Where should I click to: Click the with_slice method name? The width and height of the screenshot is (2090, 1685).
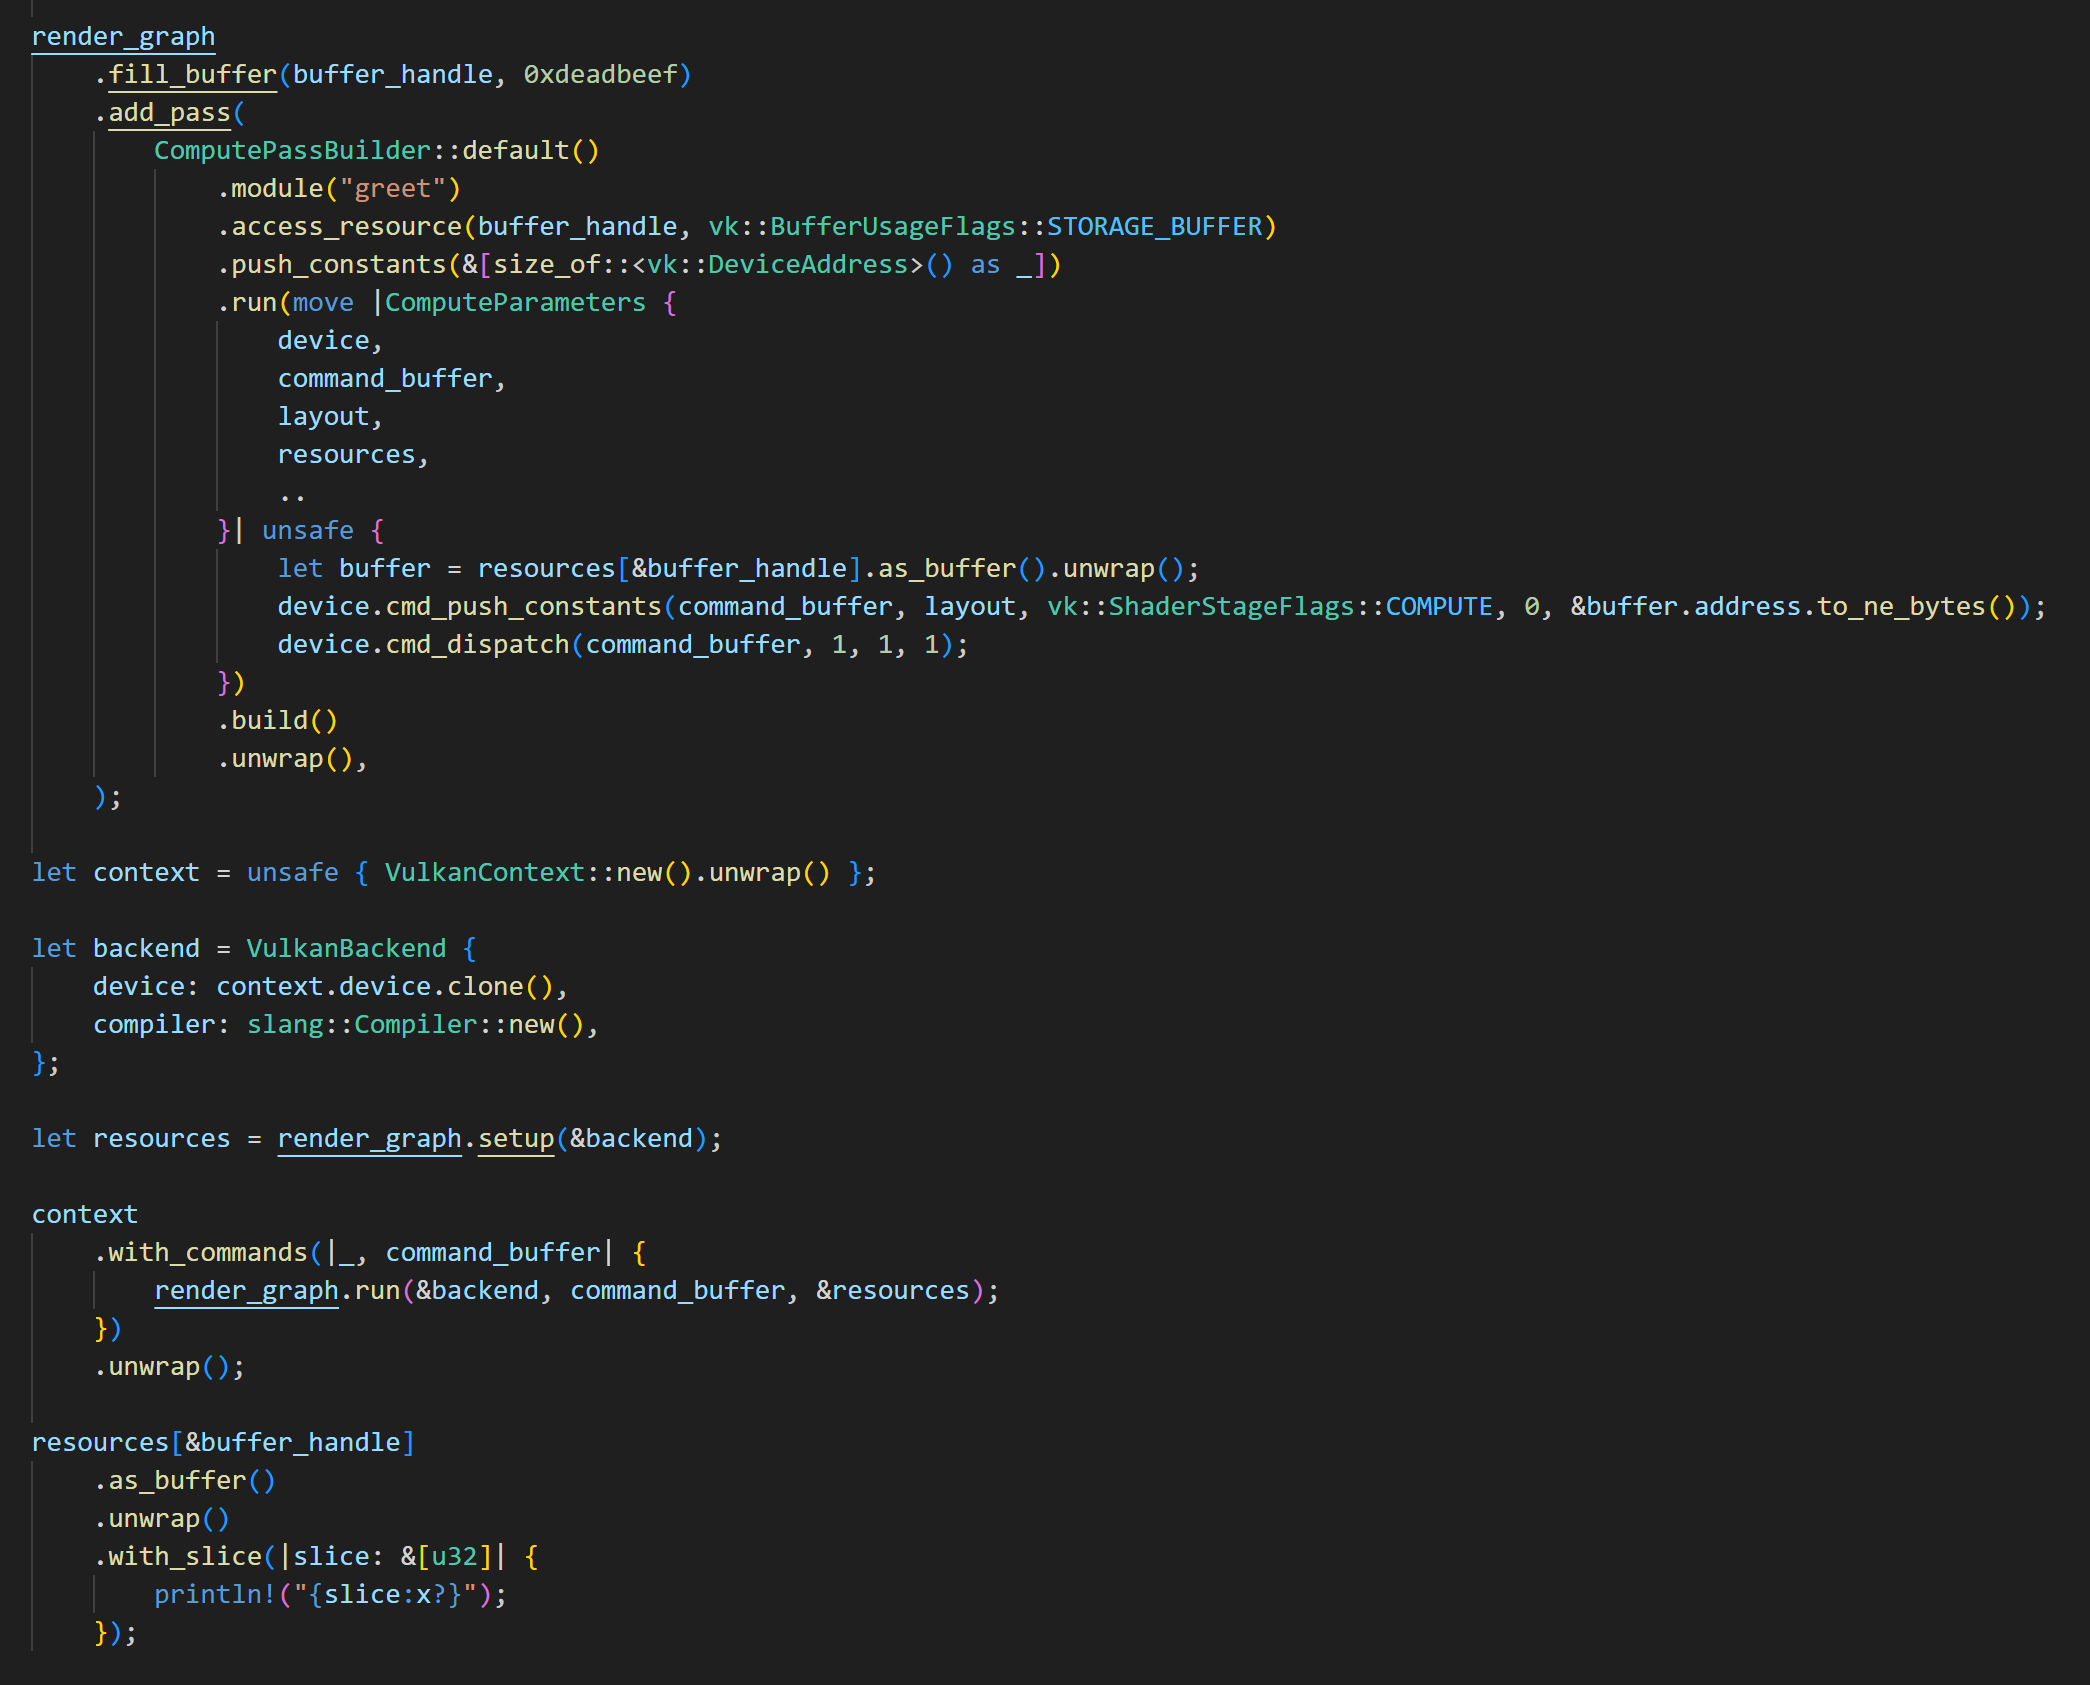click(185, 1557)
